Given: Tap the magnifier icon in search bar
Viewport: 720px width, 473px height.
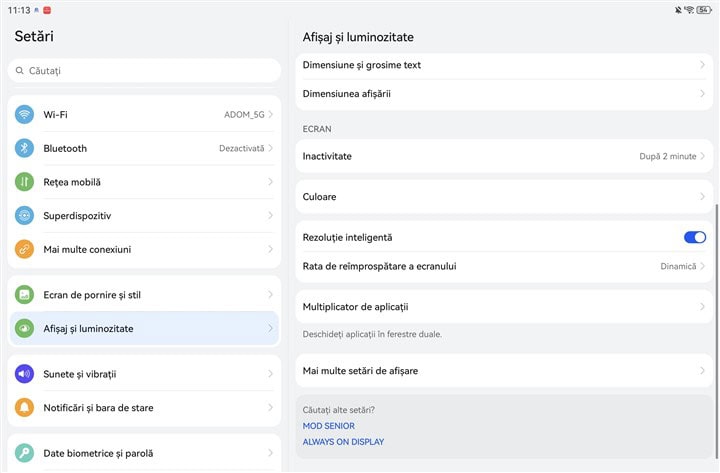Looking at the screenshot, I should (x=19, y=71).
